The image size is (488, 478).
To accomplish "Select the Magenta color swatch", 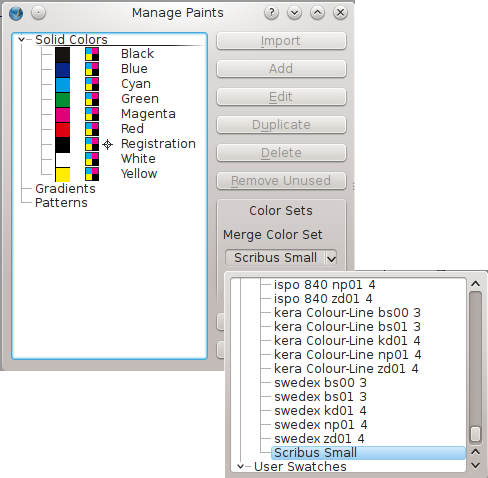I will (x=62, y=115).
